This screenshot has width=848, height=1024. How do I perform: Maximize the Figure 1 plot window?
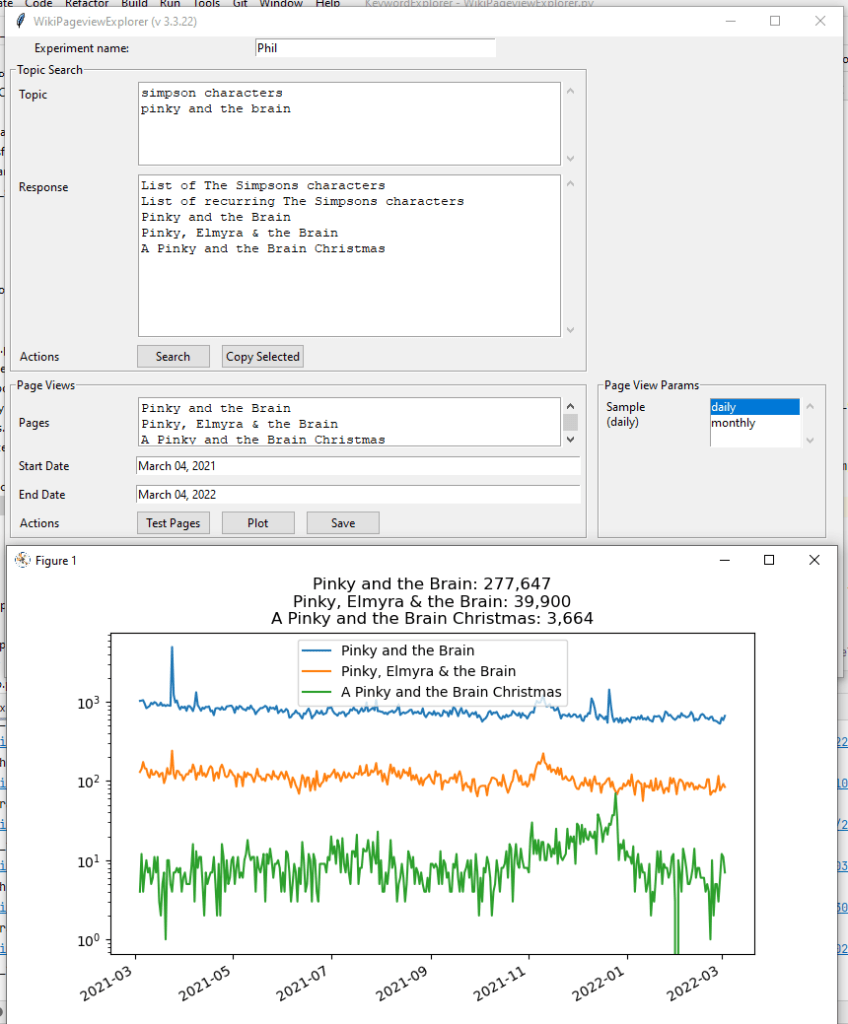pos(769,560)
